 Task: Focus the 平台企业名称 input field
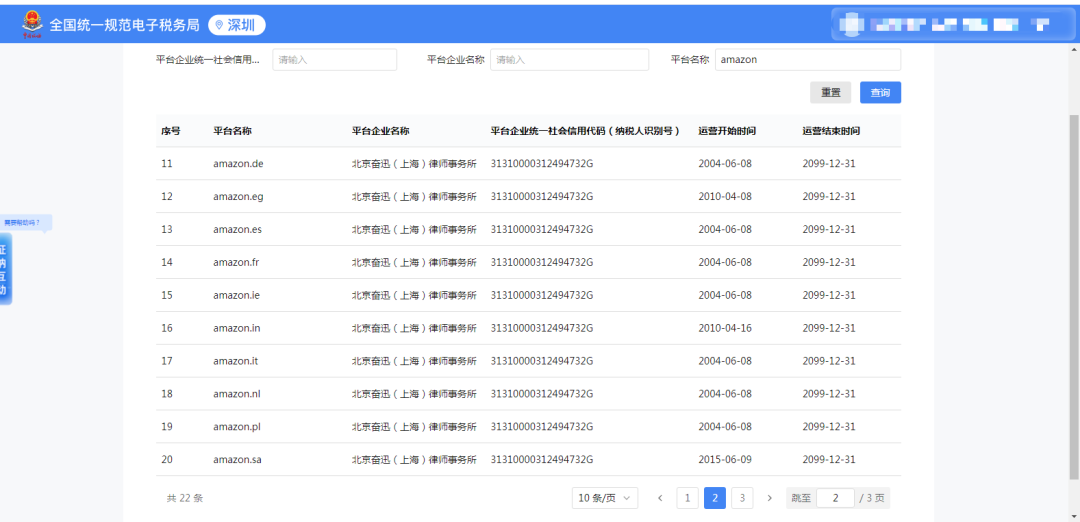coord(570,60)
